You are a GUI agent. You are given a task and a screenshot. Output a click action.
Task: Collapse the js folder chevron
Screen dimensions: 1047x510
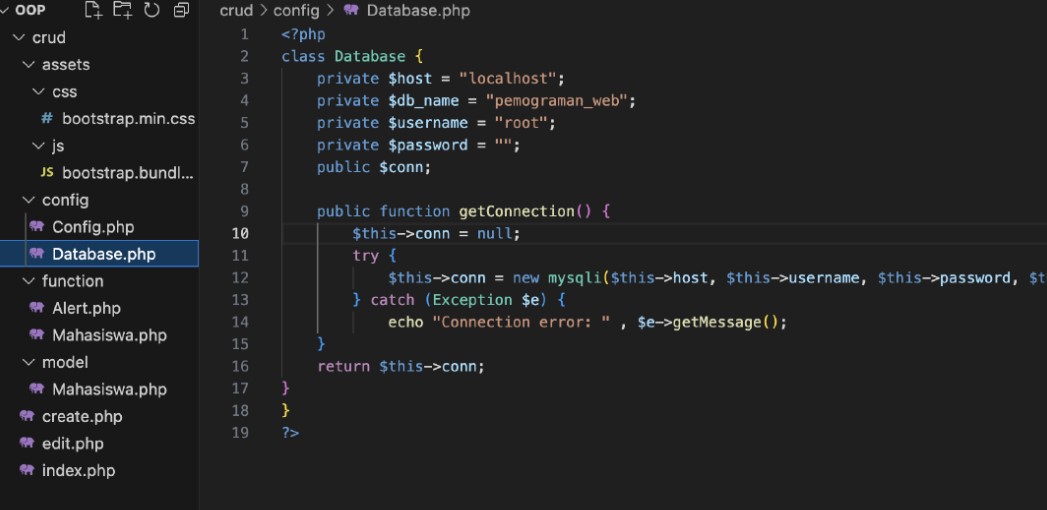point(39,146)
